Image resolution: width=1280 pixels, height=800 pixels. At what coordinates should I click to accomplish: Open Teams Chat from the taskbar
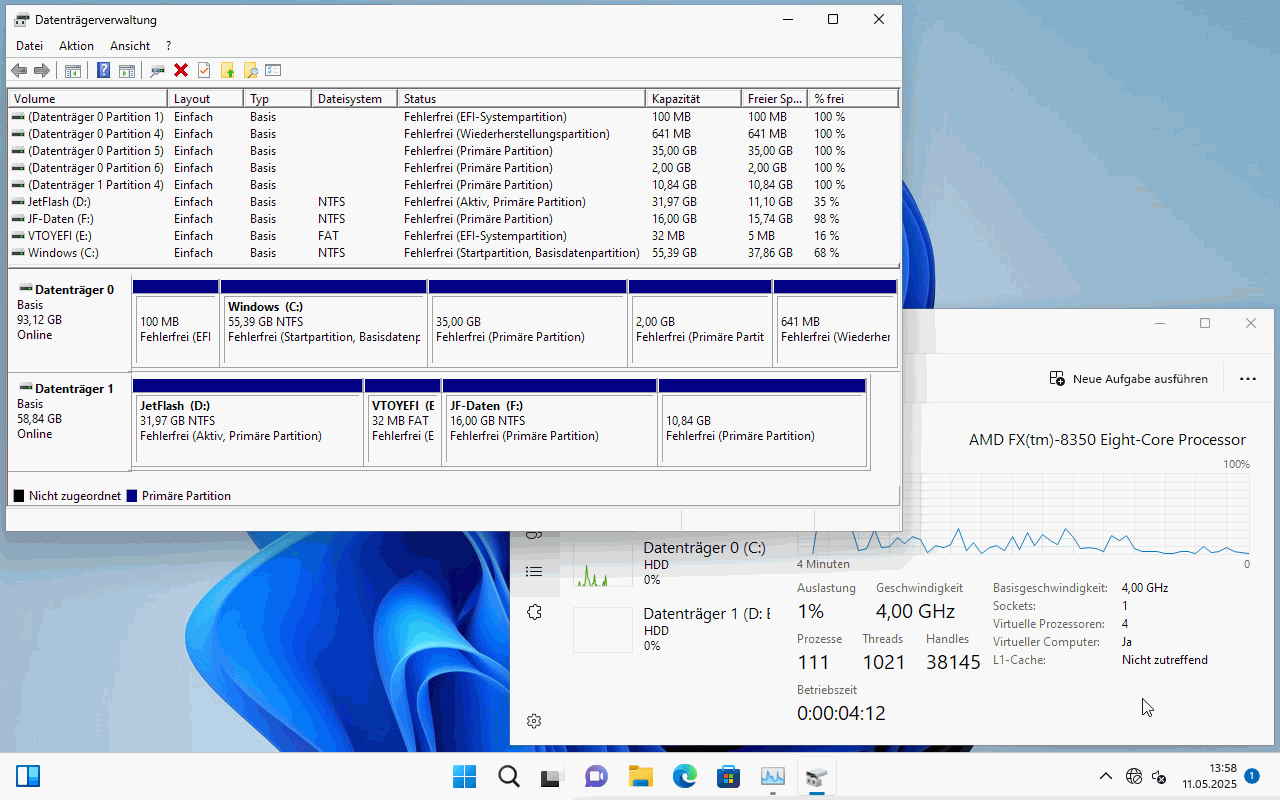point(596,776)
